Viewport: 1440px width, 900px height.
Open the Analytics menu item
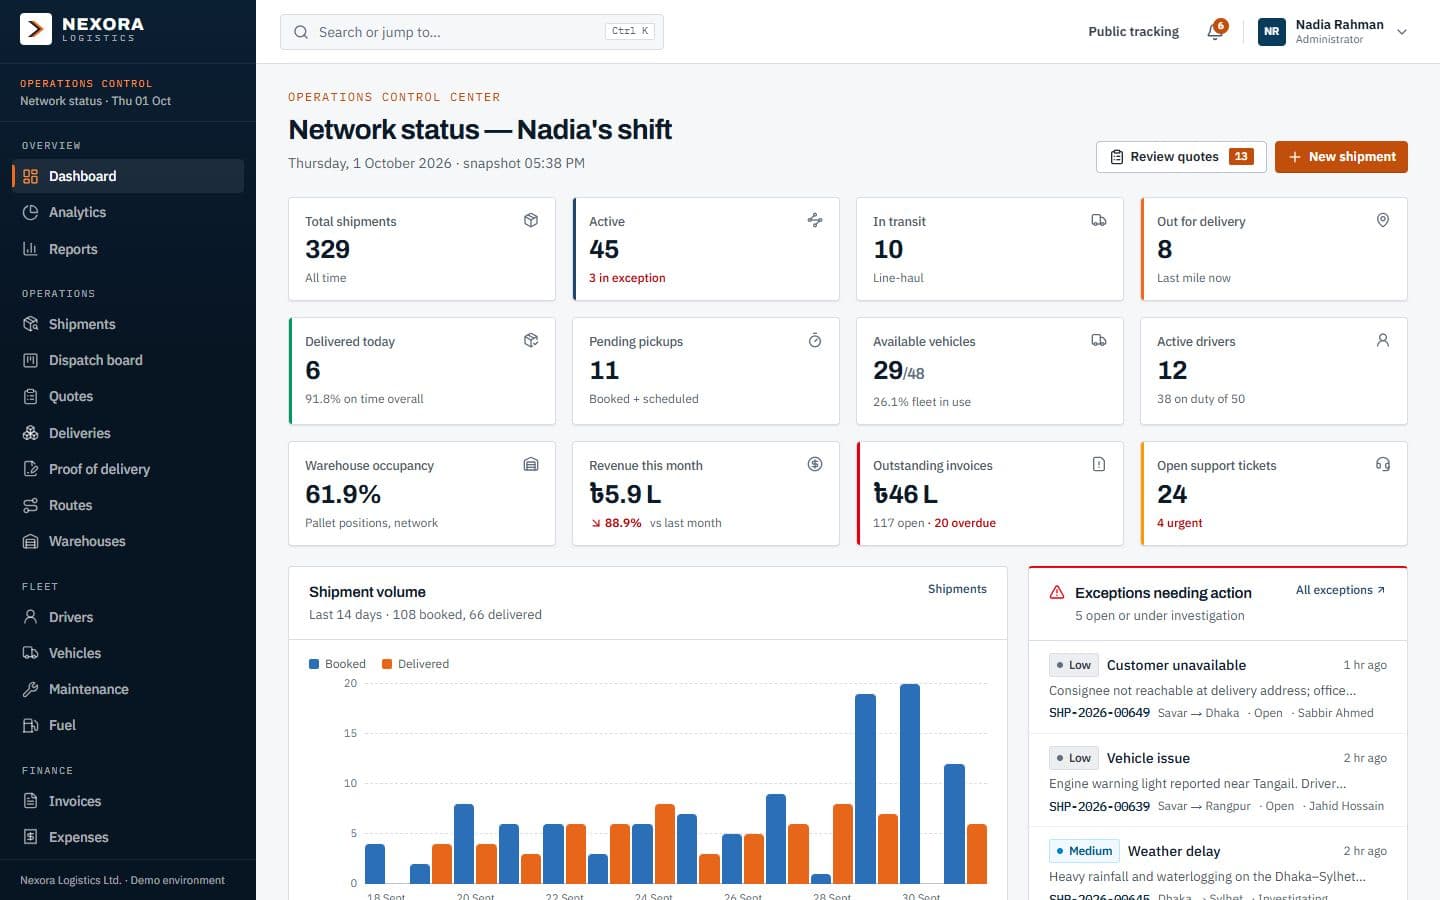pyautogui.click(x=128, y=212)
